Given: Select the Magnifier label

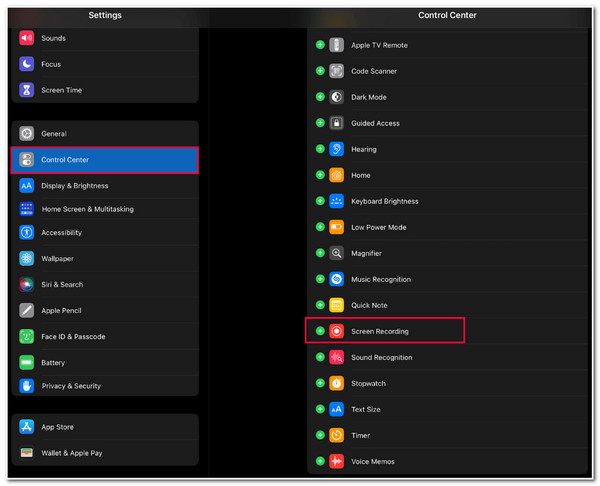Looking at the screenshot, I should pos(366,253).
